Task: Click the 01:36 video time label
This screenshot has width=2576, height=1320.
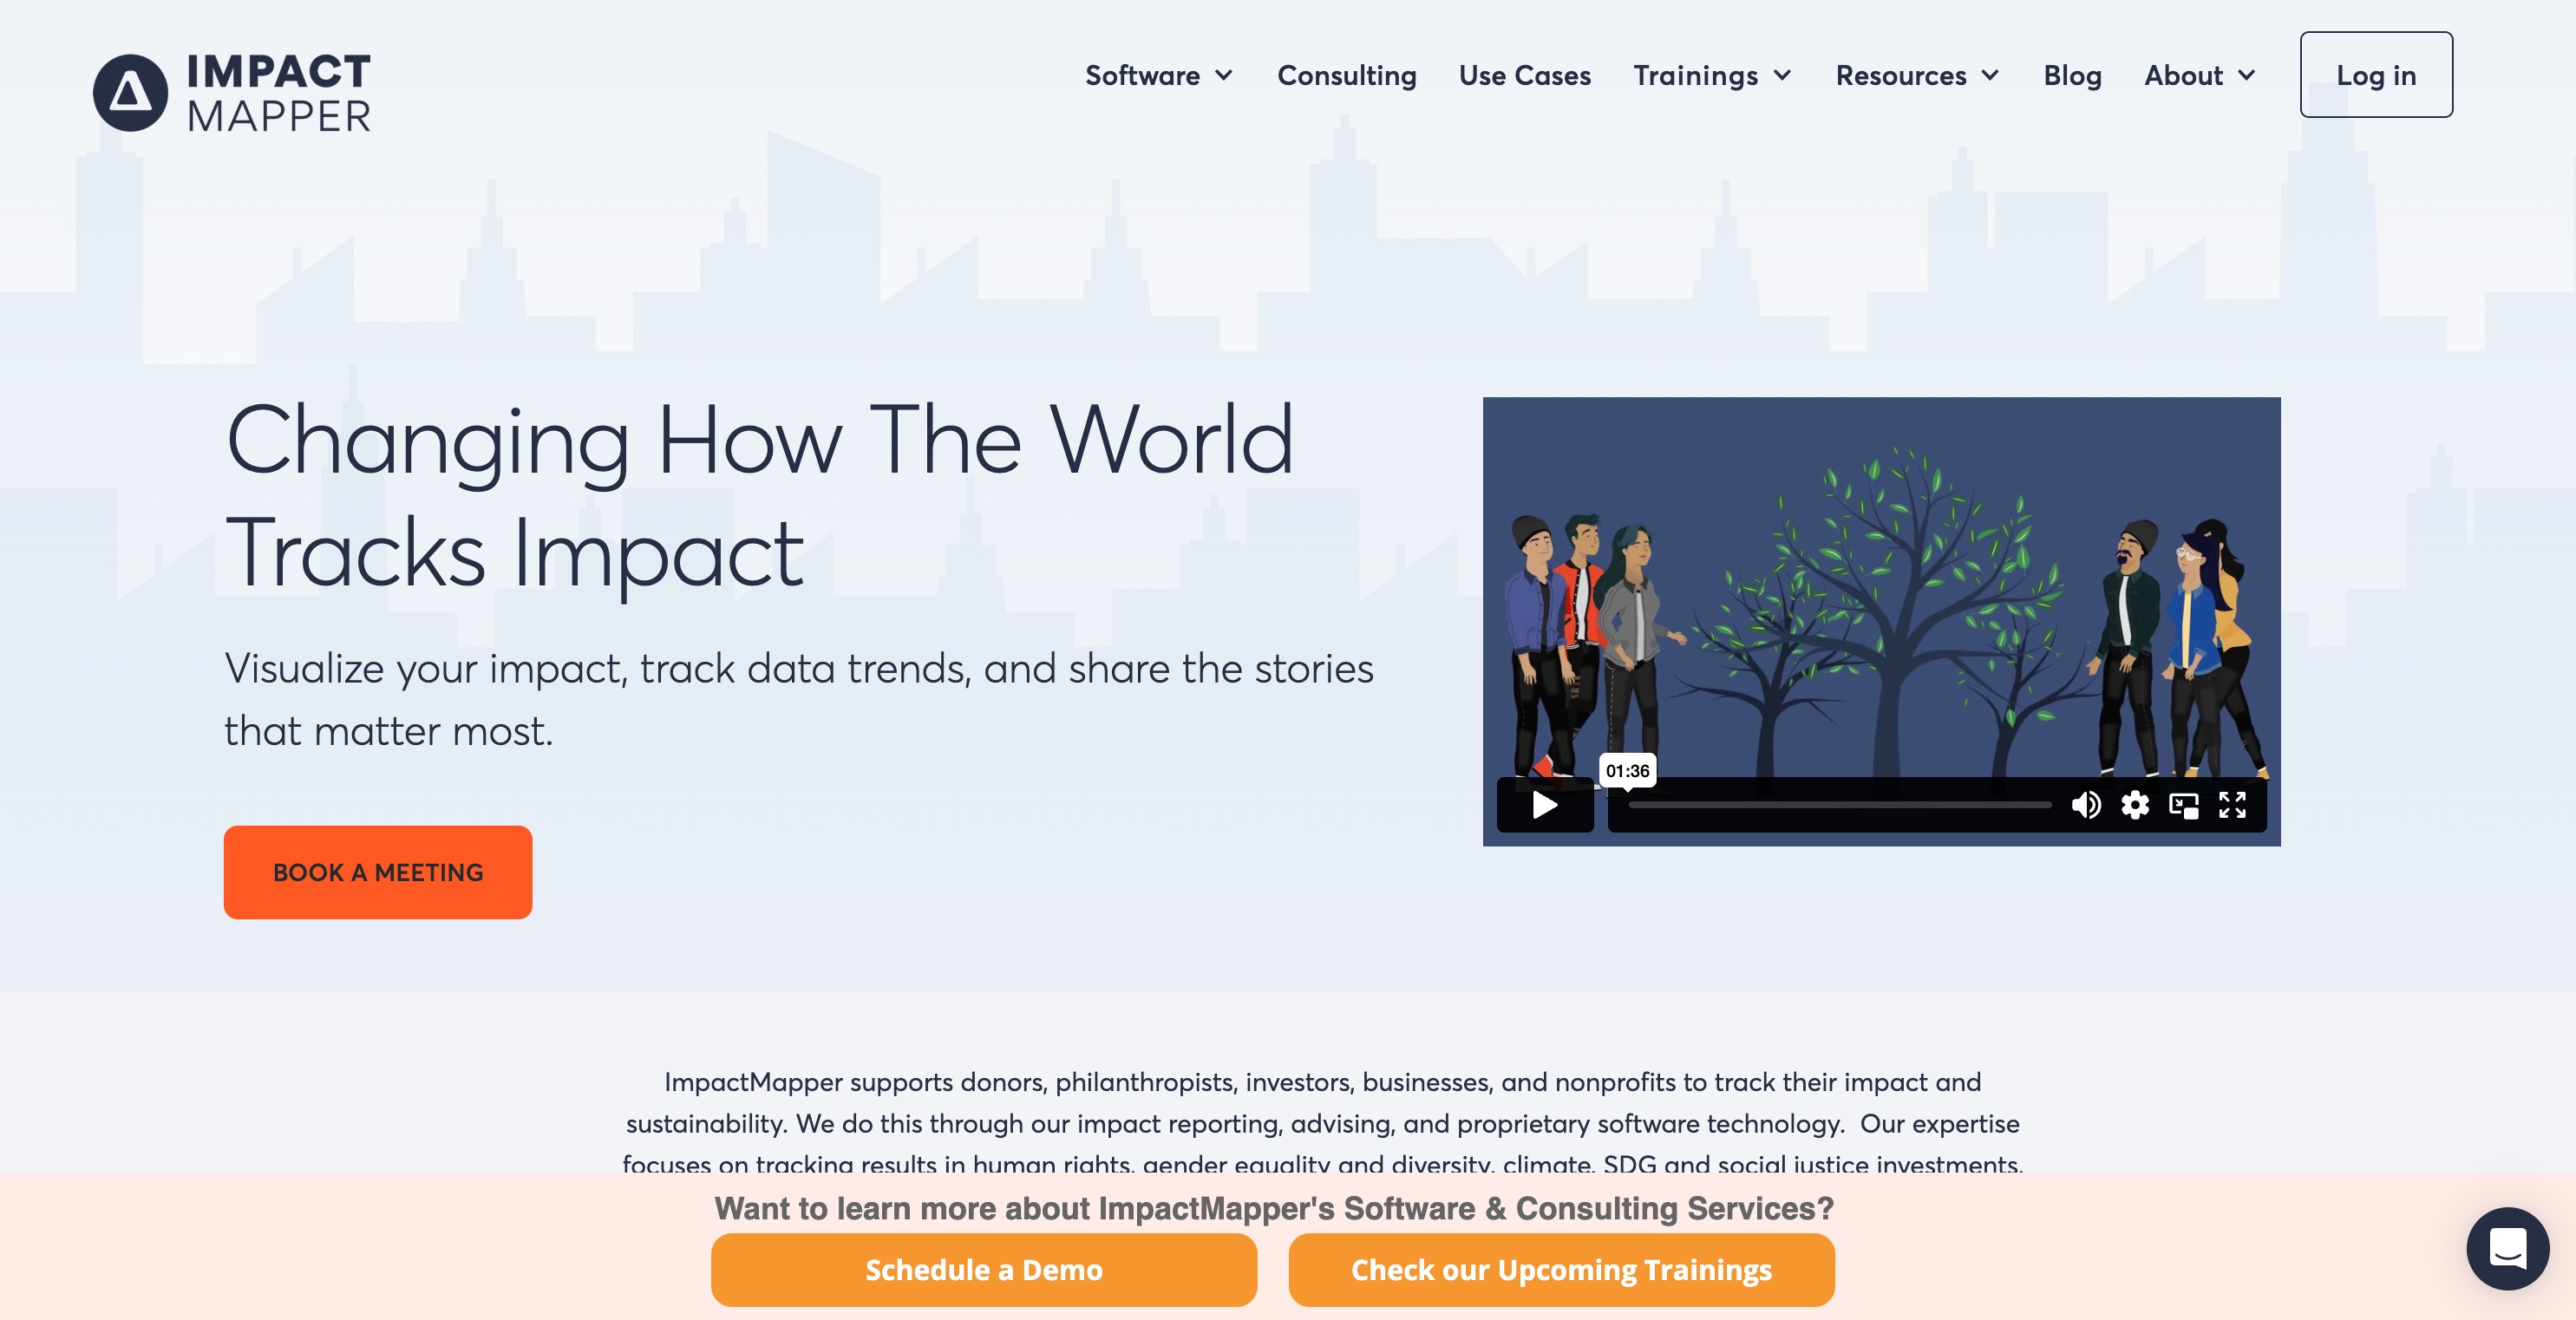Action: tap(1627, 771)
